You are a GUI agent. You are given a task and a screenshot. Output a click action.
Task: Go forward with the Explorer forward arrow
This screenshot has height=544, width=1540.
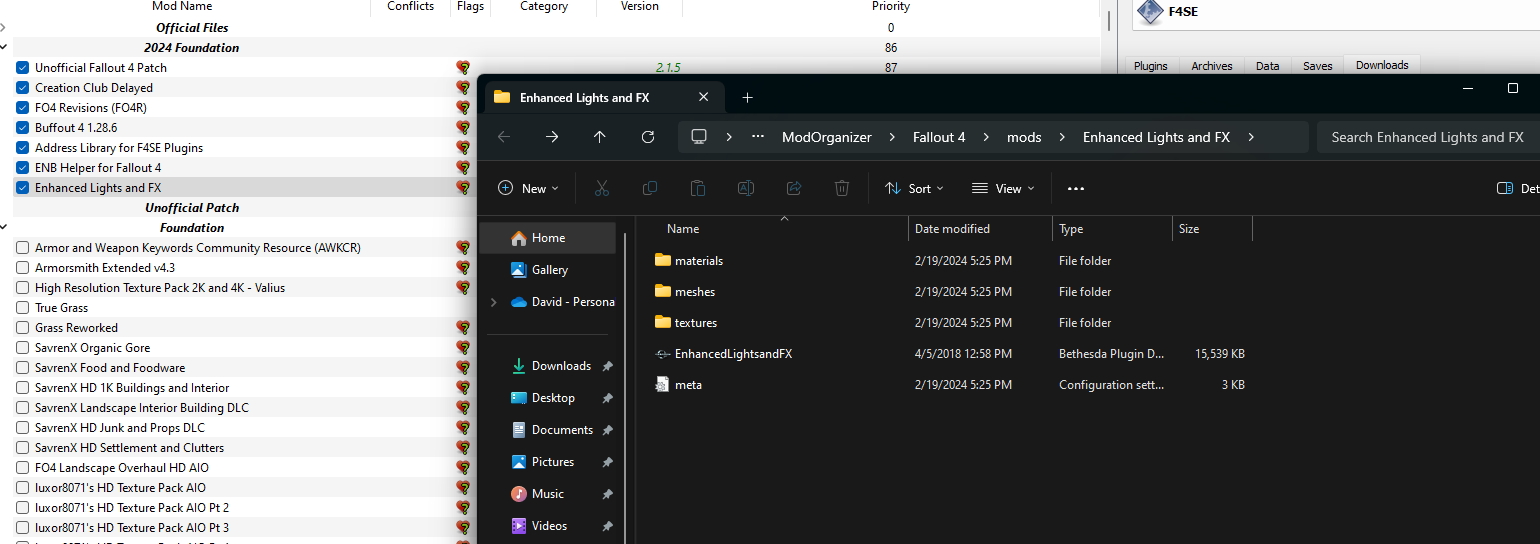552,137
